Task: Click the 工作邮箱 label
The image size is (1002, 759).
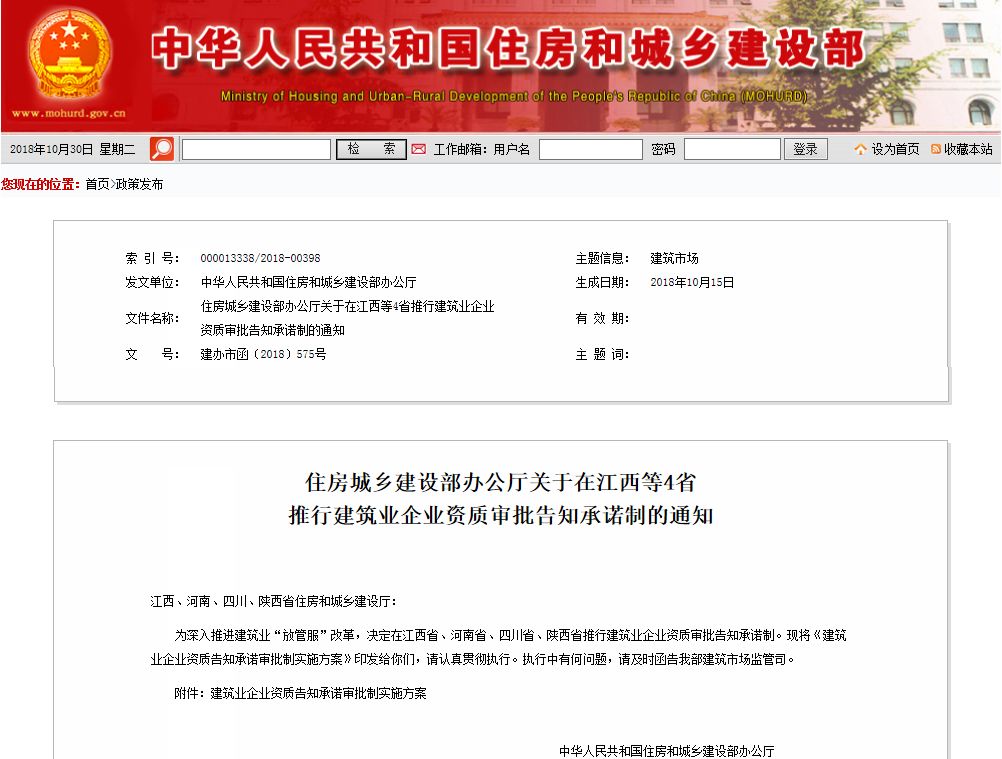Action: [x=460, y=150]
